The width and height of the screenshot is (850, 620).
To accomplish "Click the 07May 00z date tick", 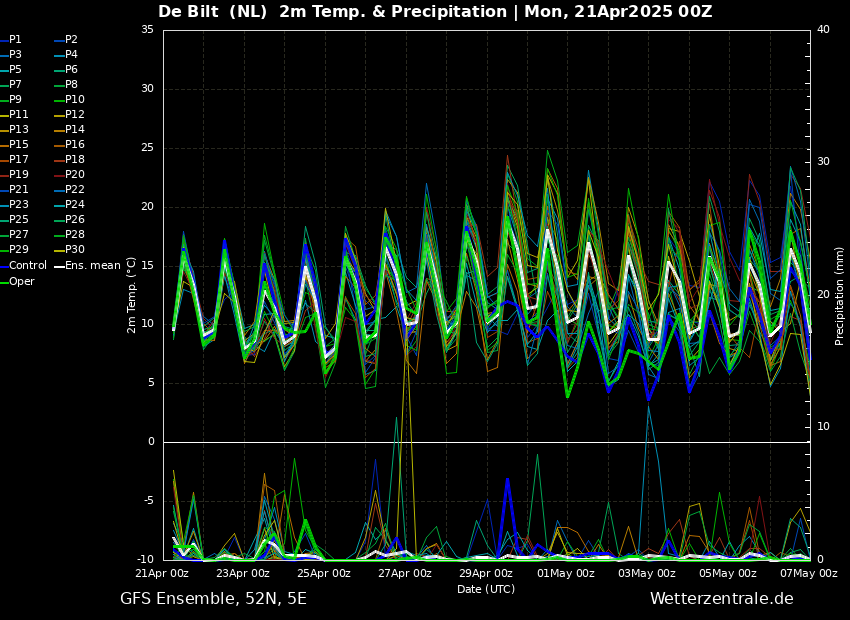I will (808, 573).
